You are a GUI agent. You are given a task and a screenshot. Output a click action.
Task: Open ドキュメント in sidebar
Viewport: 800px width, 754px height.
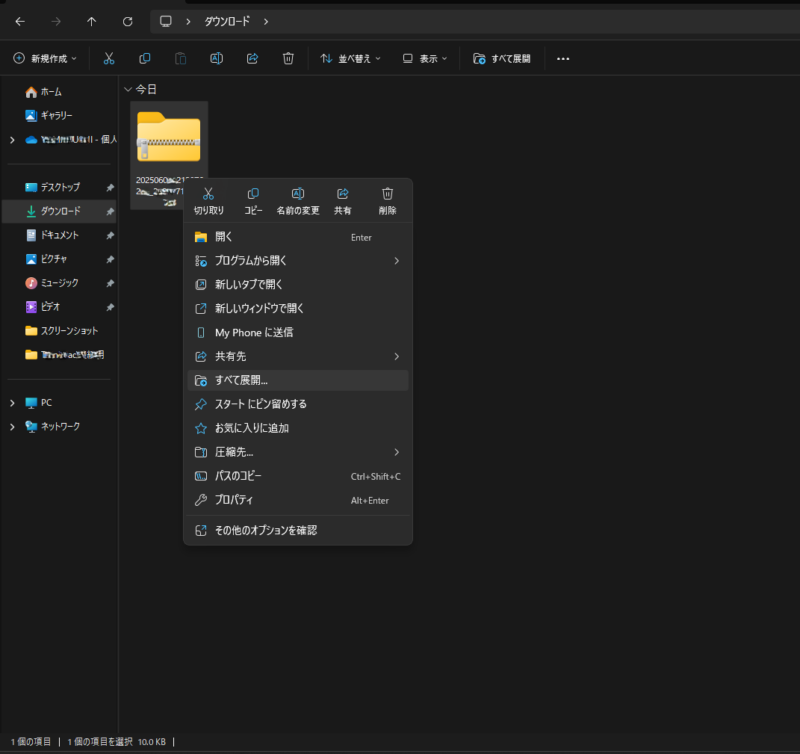point(53,235)
